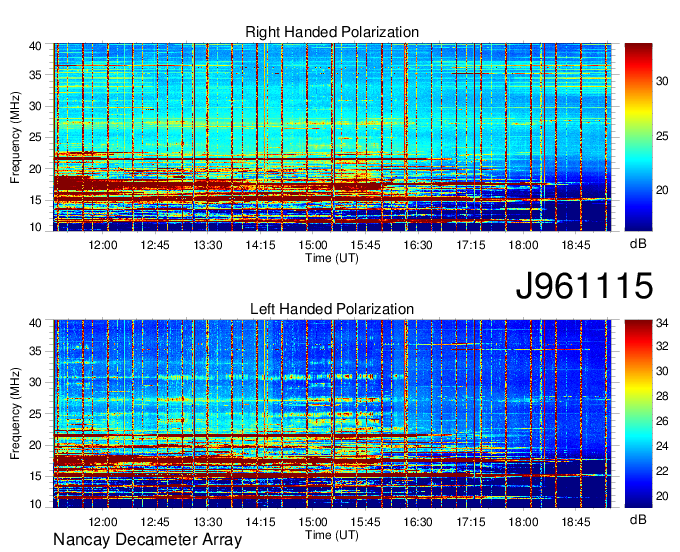The image size is (680, 552).
Task: Click the 30 dB tick on the upper colorbar
Action: (x=662, y=81)
